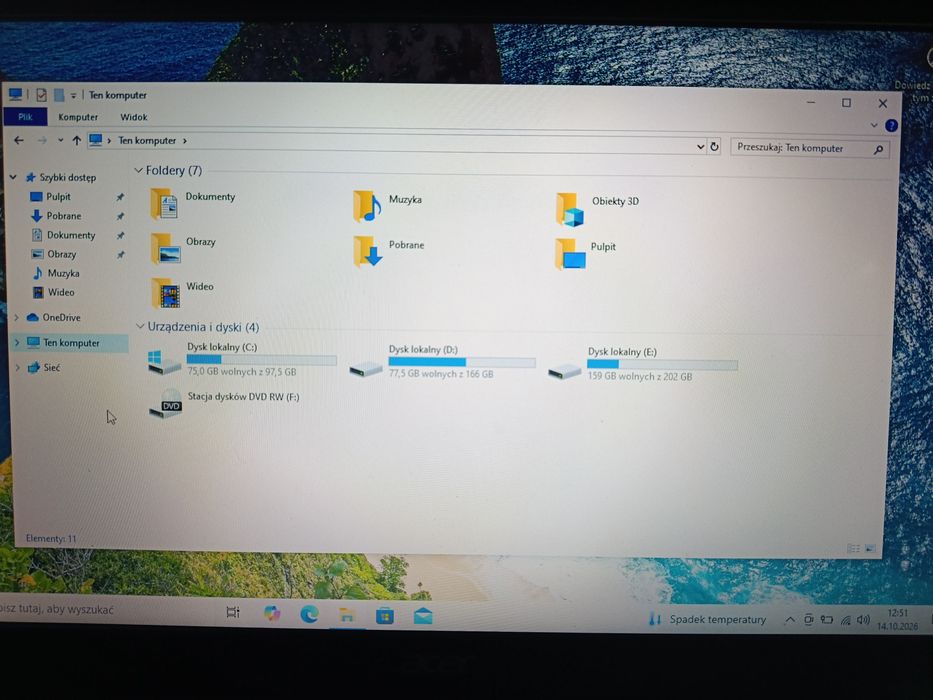Click the C: drive capacity bar
Viewport: 933px width, 700px height.
point(261,360)
